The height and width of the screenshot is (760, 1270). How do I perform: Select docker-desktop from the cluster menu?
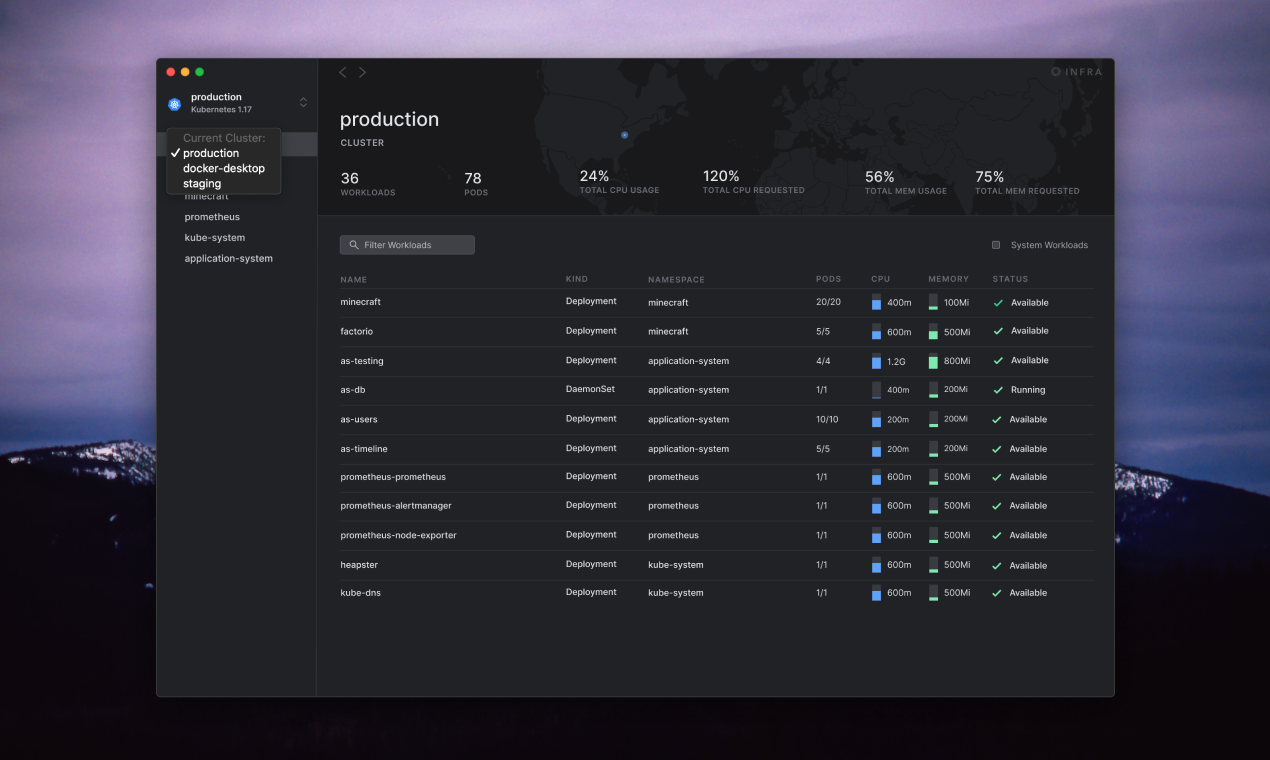pyautogui.click(x=223, y=168)
